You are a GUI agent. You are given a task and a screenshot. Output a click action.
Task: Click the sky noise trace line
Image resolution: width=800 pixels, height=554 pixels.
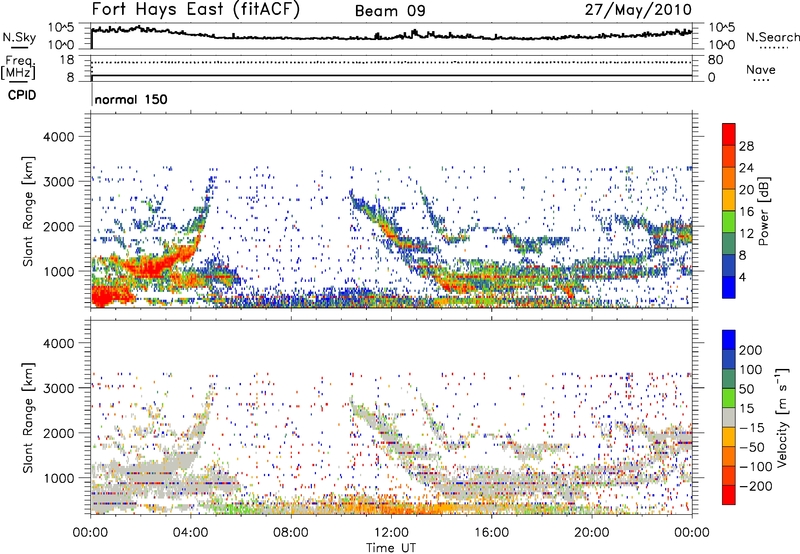click(391, 36)
